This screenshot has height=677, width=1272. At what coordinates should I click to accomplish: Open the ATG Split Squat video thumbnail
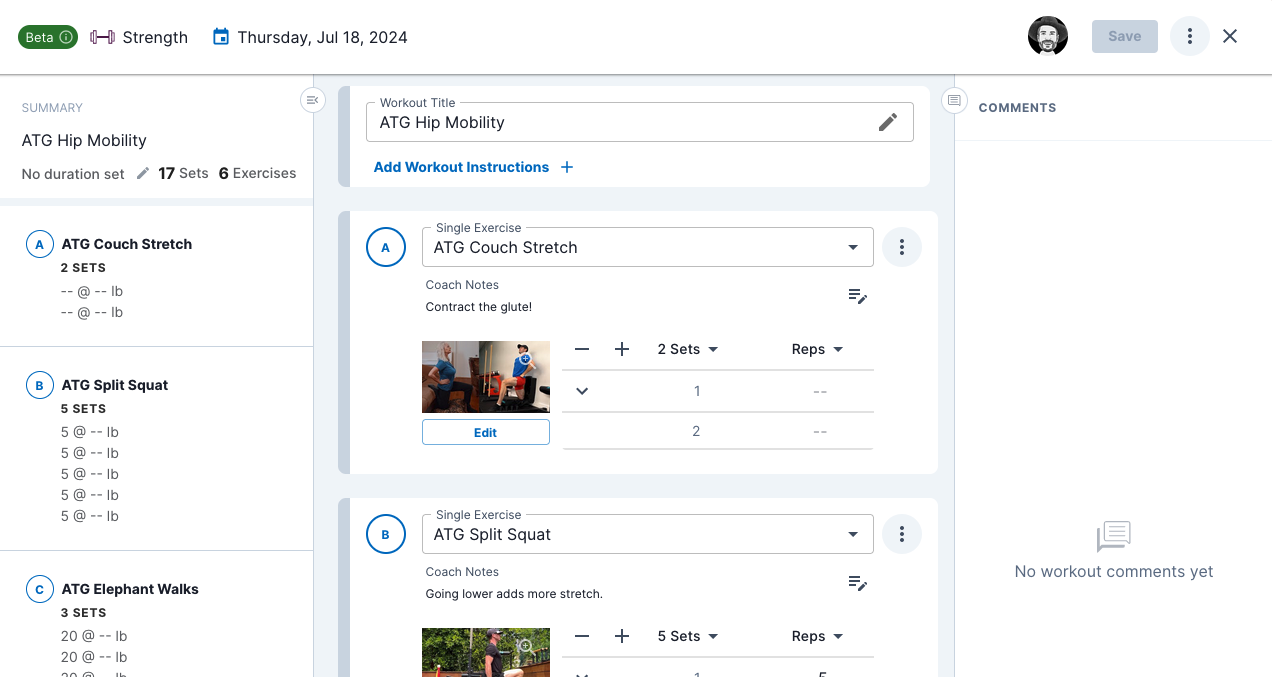486,652
